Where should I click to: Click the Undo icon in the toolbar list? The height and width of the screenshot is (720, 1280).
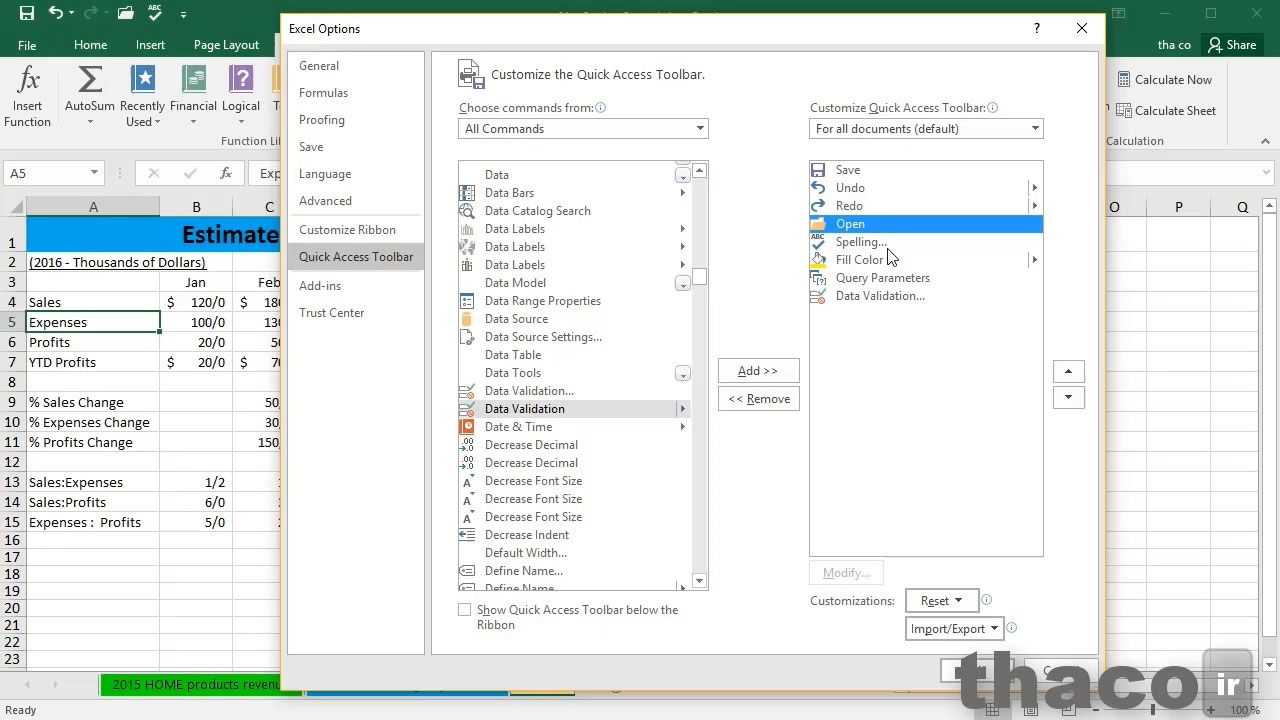pos(818,188)
